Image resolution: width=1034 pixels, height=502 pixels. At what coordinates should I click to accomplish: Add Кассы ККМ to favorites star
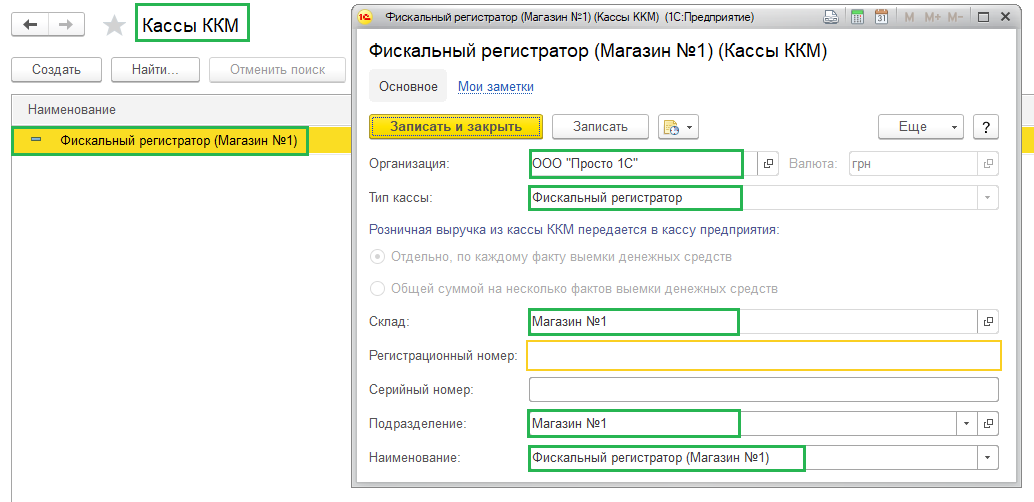click(x=115, y=26)
